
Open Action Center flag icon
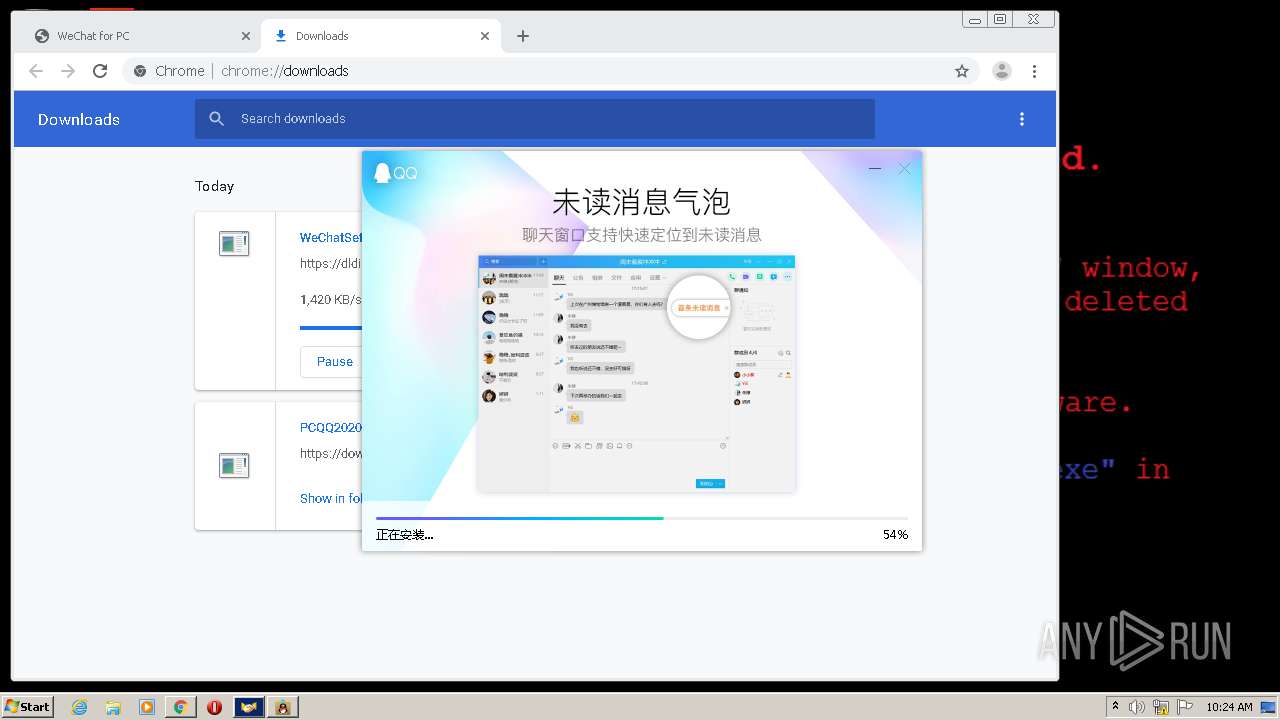pyautogui.click(x=1184, y=707)
